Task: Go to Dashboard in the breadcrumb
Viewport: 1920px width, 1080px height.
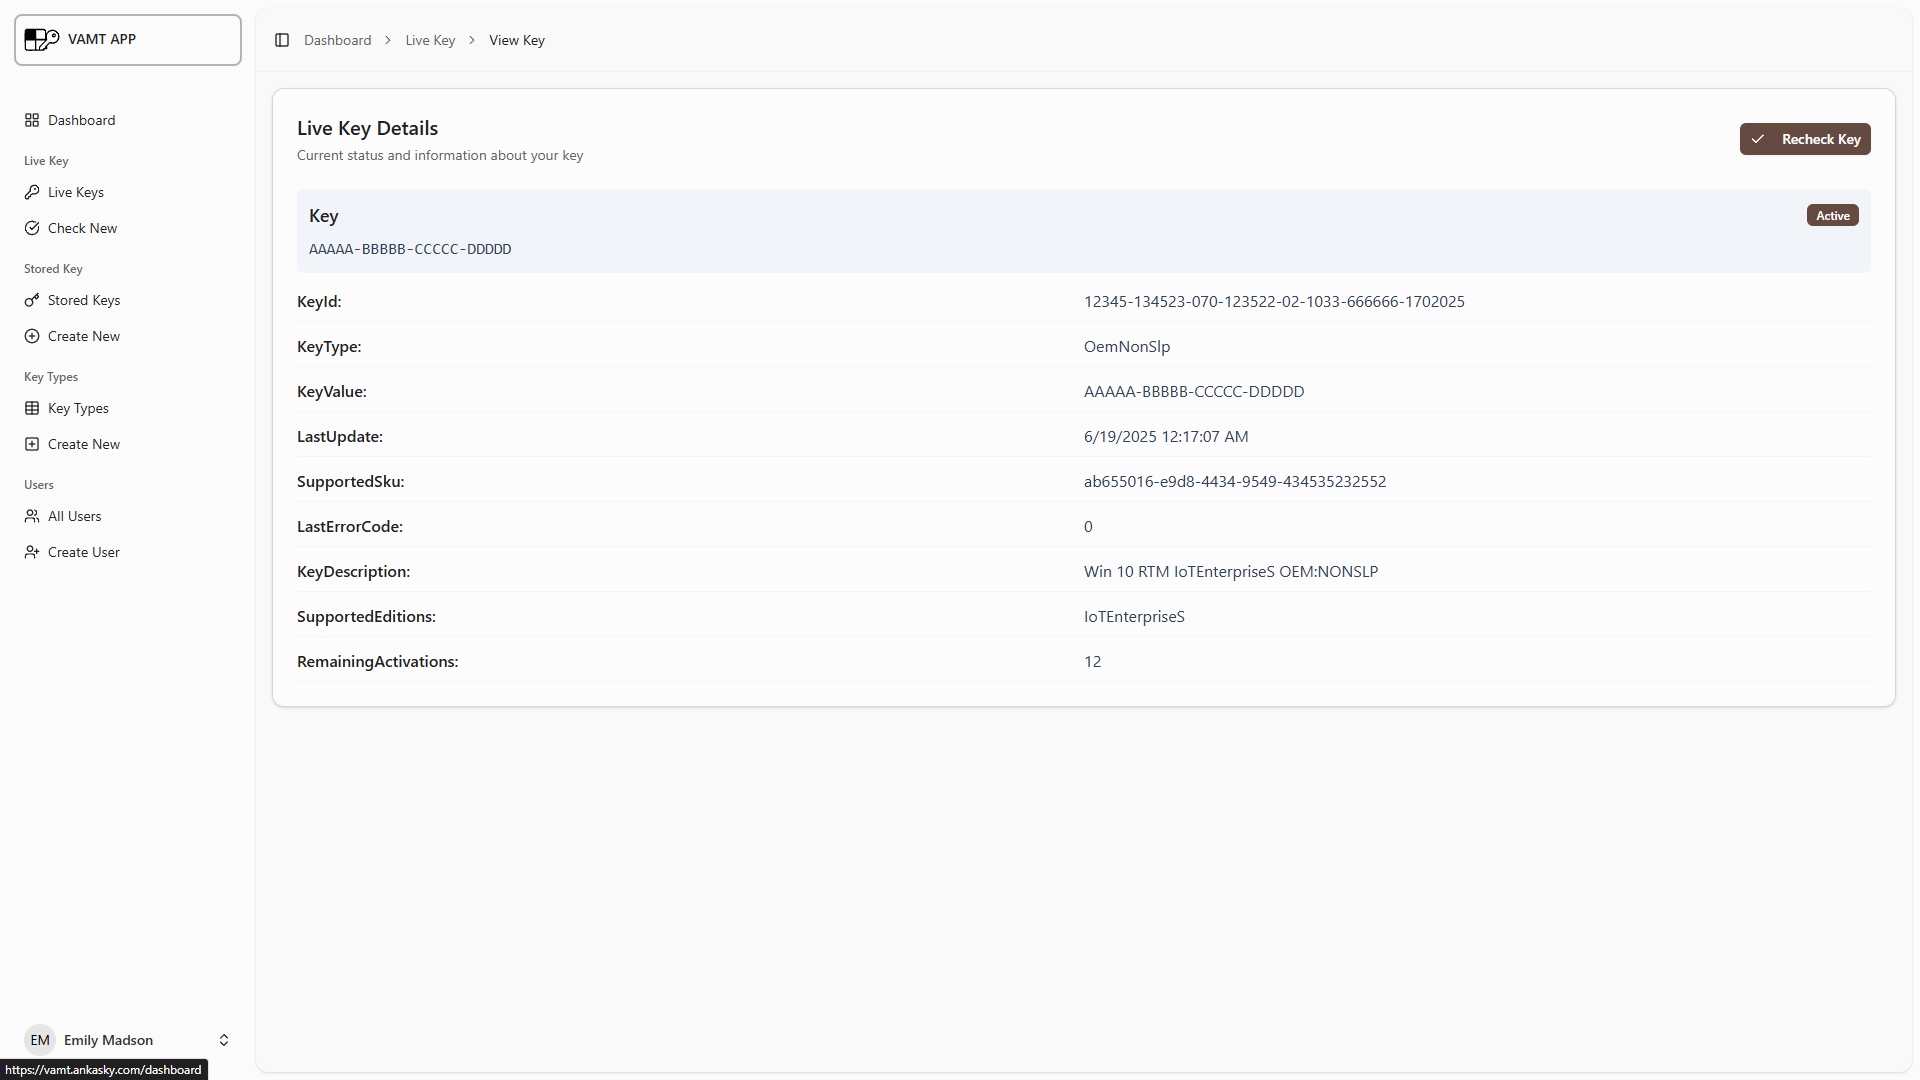Action: (x=337, y=40)
